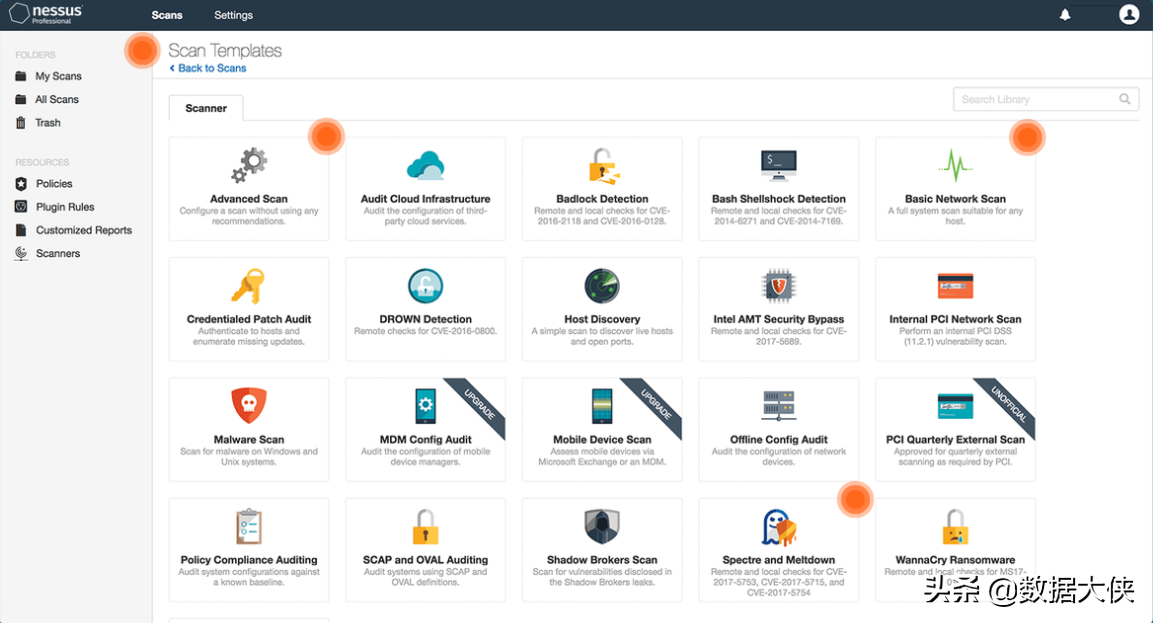The height and width of the screenshot is (623, 1153).
Task: Open the Host Discovery radar icon
Action: 602,286
